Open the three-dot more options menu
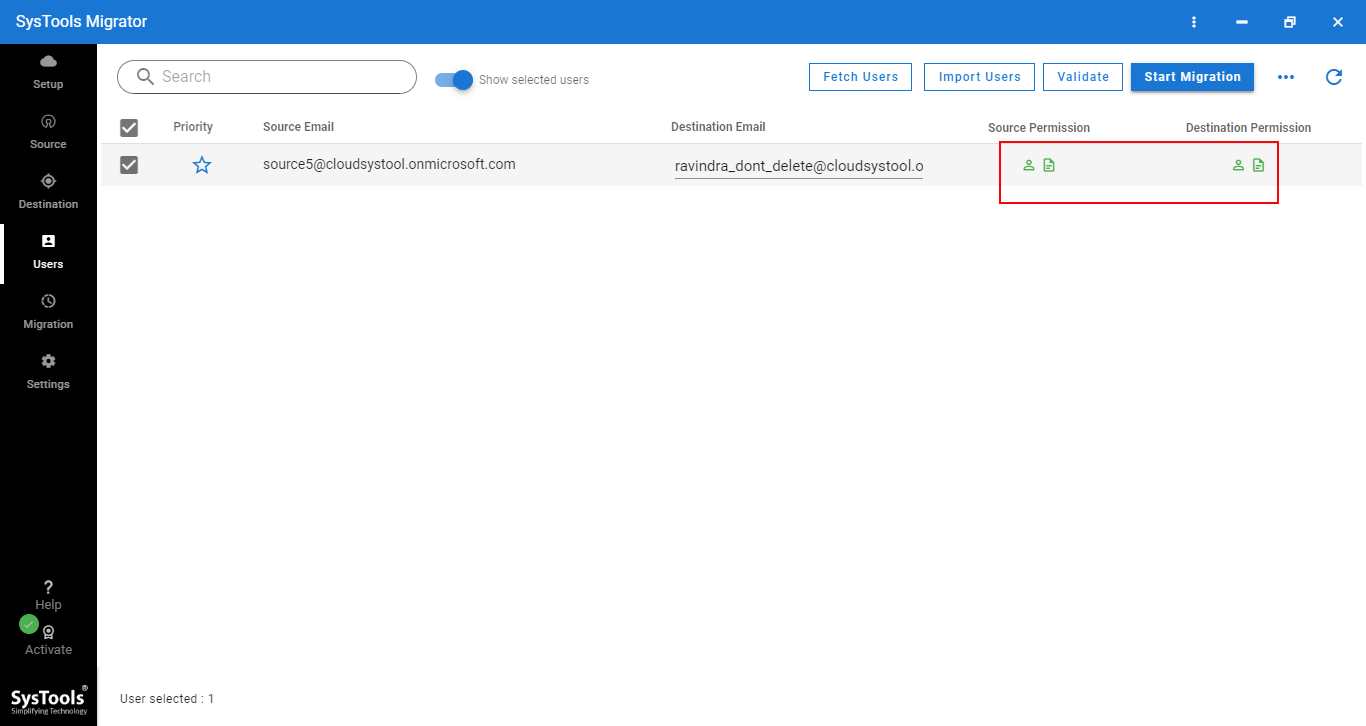1366x726 pixels. click(x=1286, y=77)
